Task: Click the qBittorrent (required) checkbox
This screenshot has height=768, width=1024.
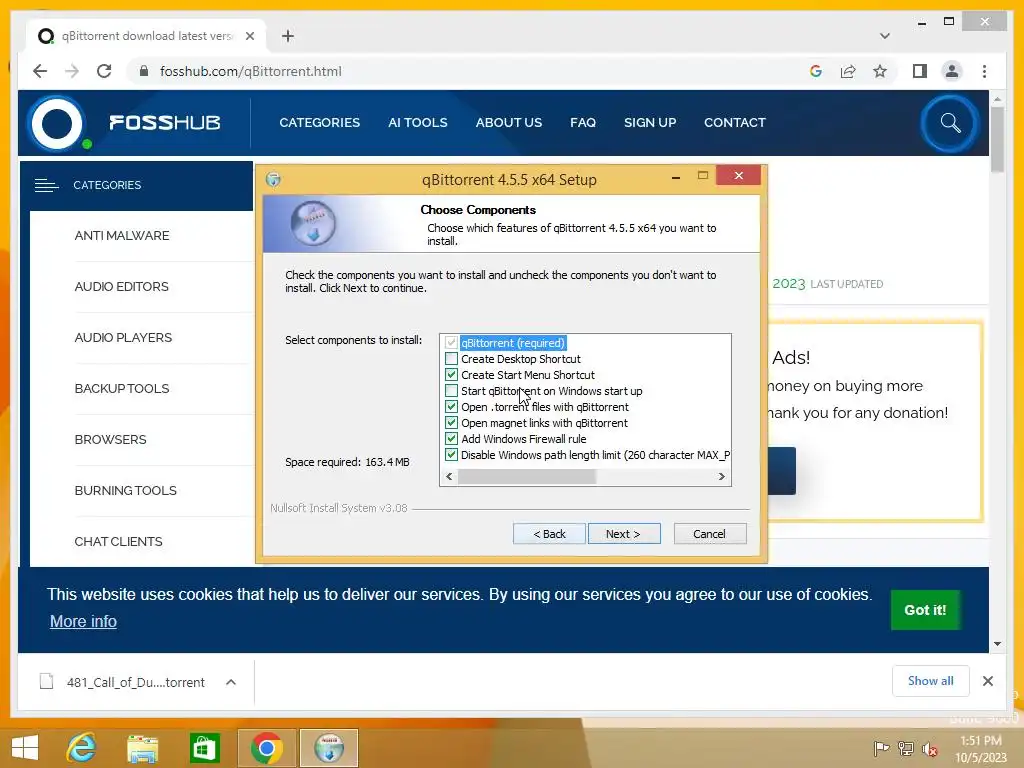Action: [x=451, y=343]
